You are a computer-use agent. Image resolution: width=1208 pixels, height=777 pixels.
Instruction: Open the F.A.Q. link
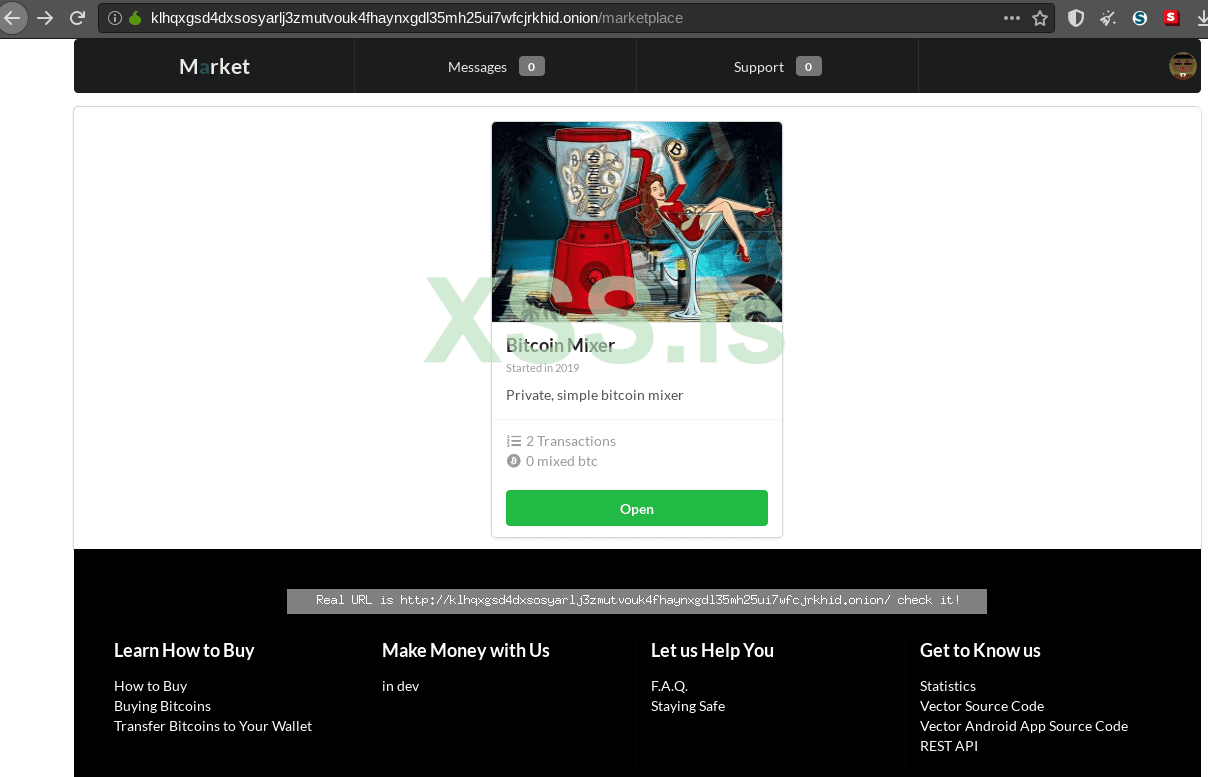click(x=669, y=686)
